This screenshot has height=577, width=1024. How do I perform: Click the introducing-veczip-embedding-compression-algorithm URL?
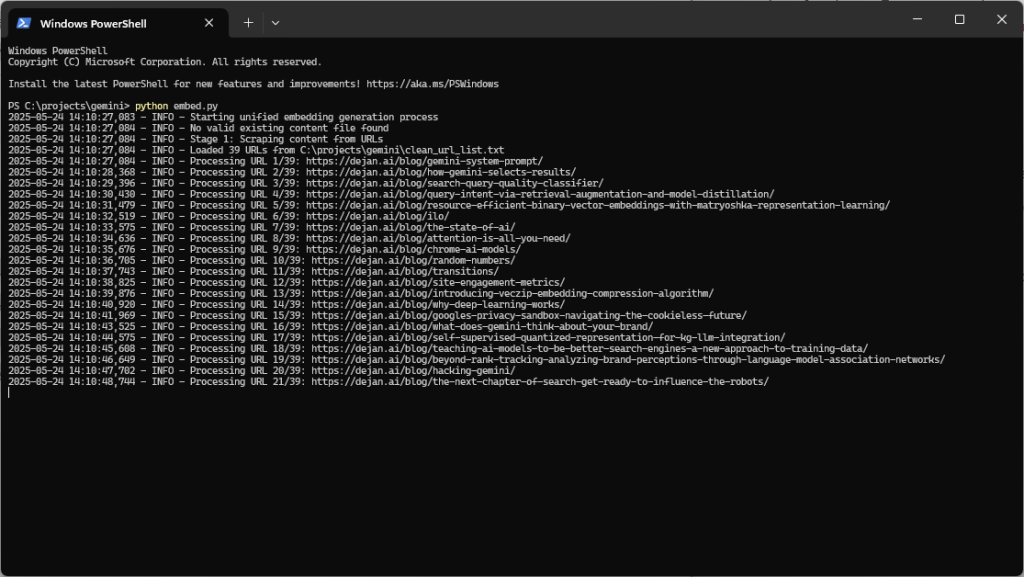click(513, 294)
